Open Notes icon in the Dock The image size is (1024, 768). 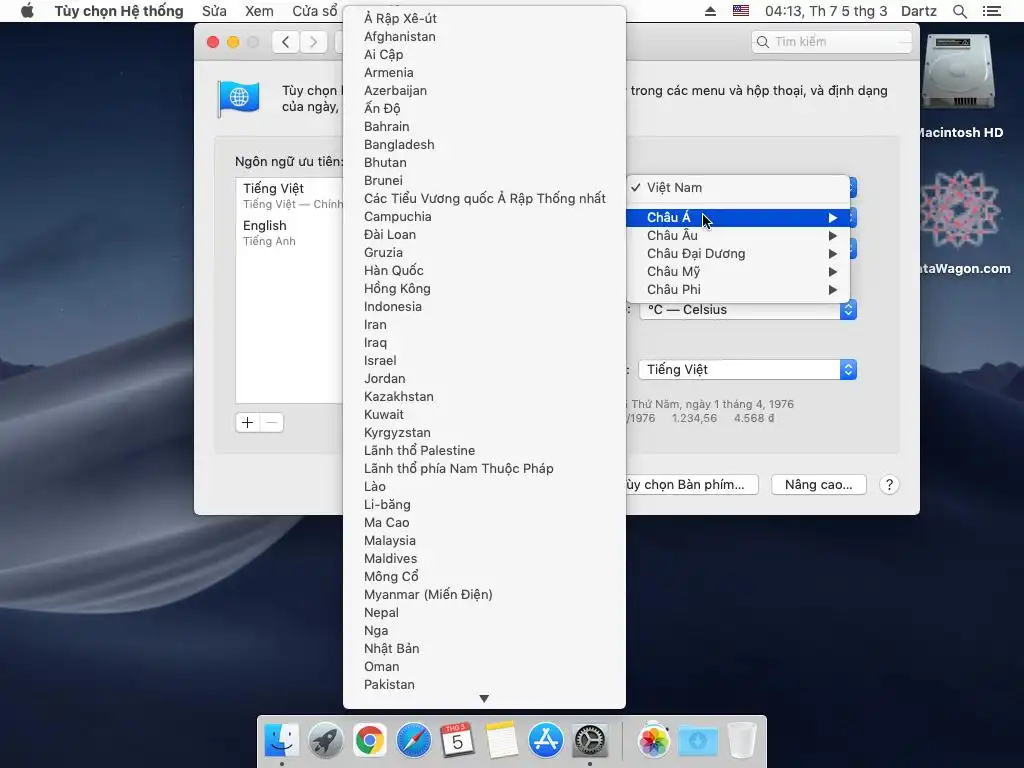(x=502, y=740)
